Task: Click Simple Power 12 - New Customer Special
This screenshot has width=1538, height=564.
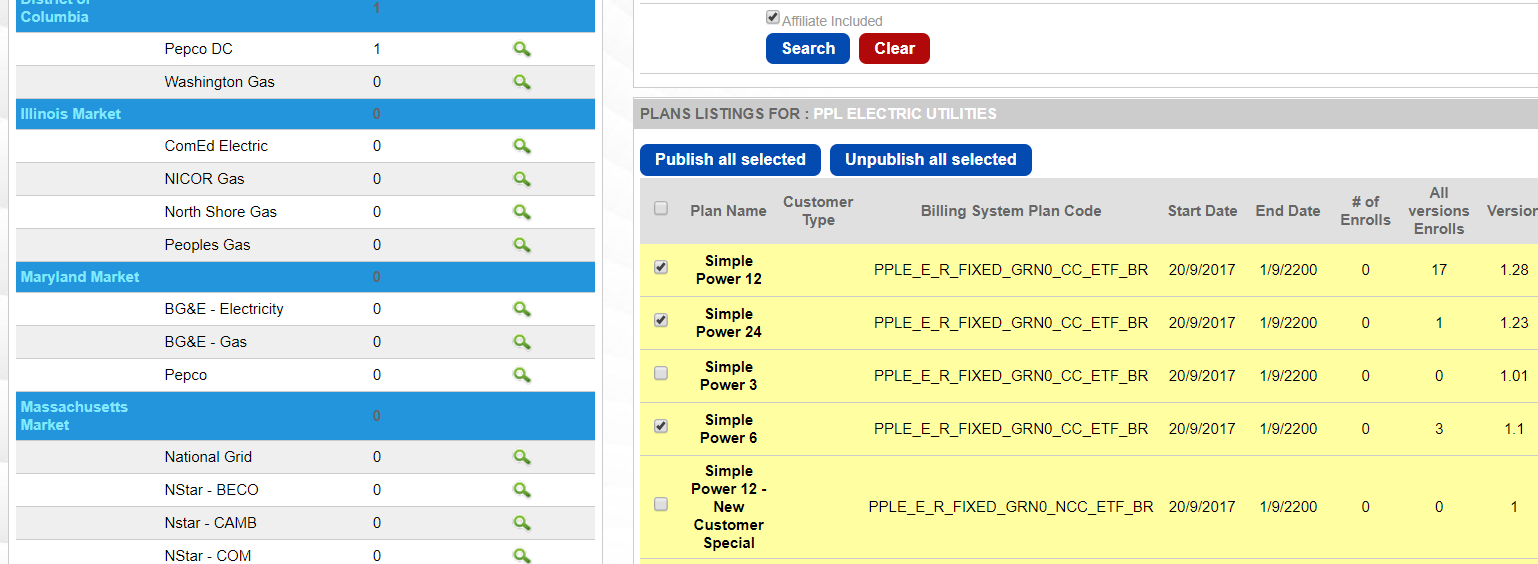Action: [x=729, y=507]
